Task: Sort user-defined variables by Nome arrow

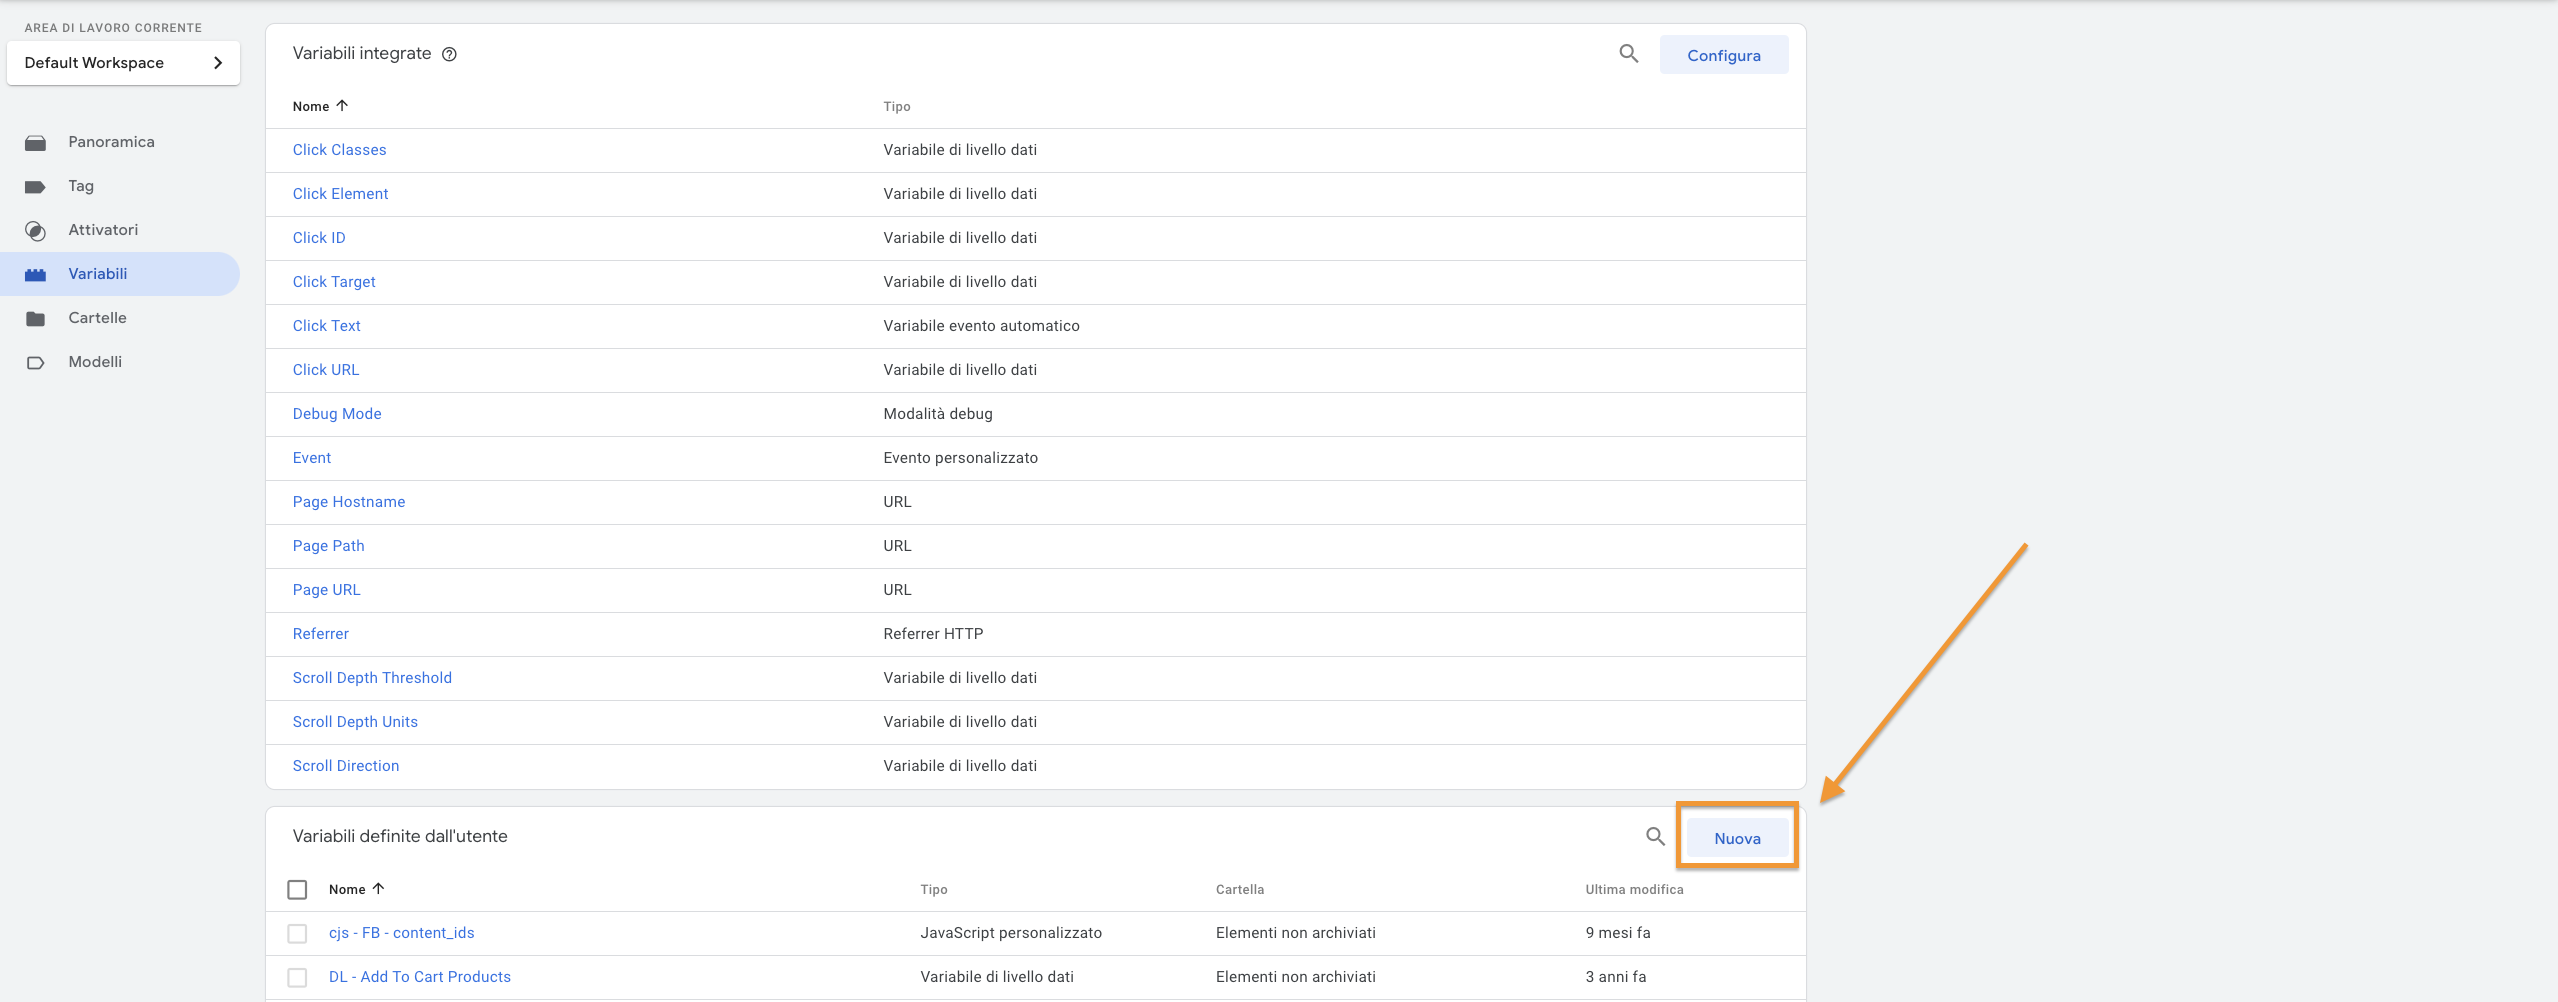Action: click(x=378, y=888)
